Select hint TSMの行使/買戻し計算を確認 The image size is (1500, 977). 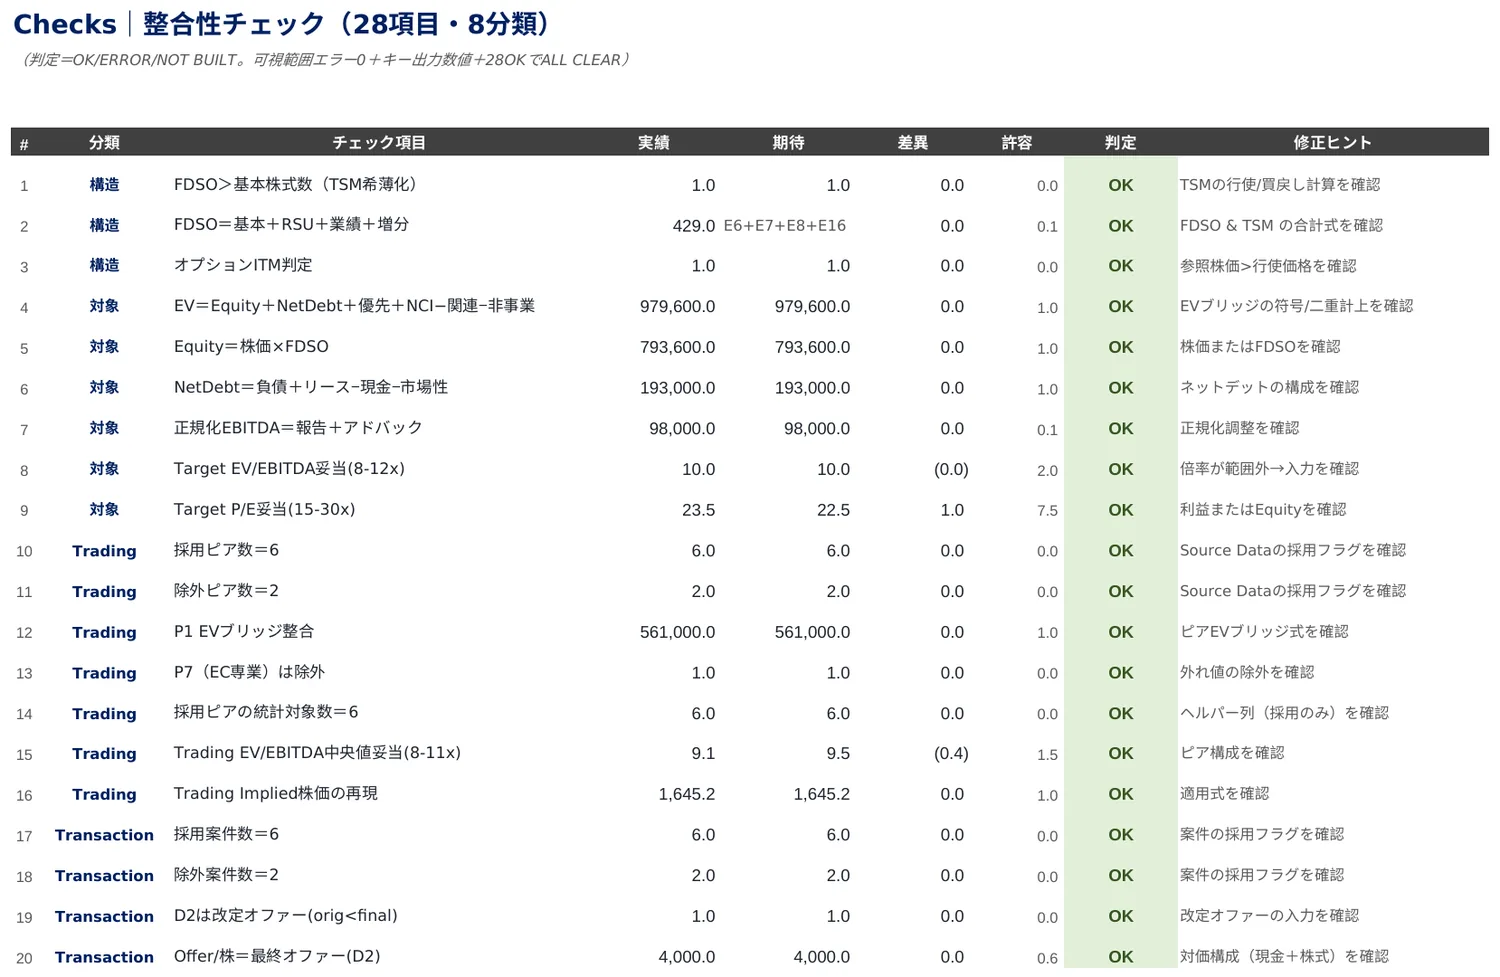pos(1279,185)
